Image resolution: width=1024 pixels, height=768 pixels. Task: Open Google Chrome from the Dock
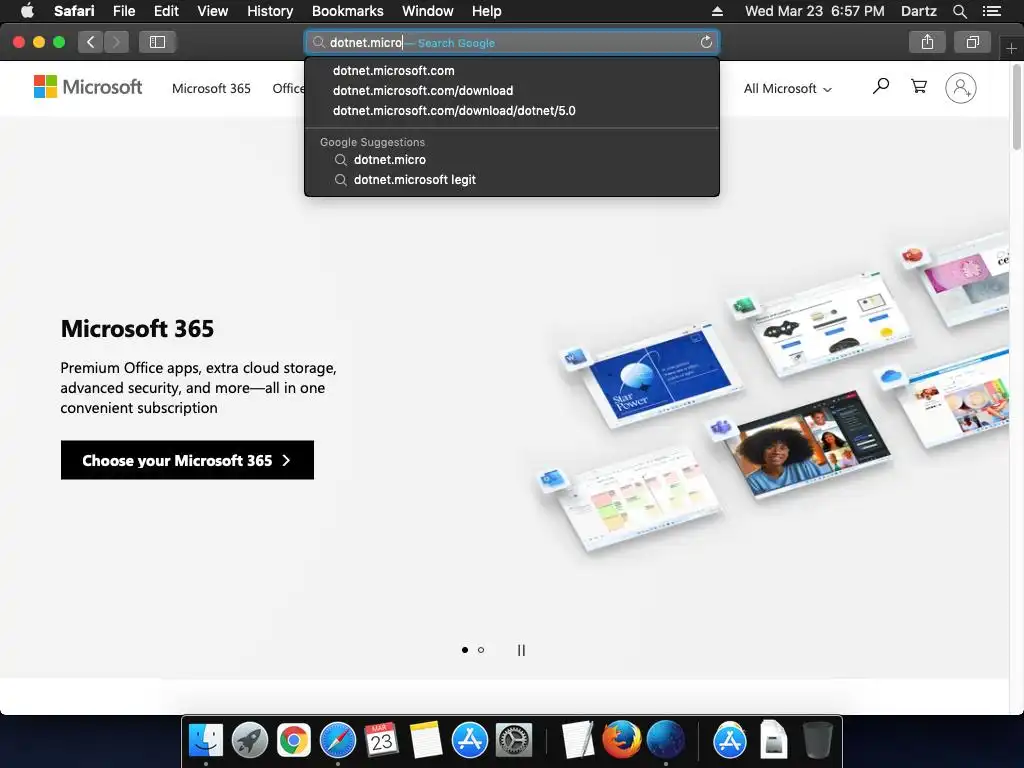pos(294,741)
